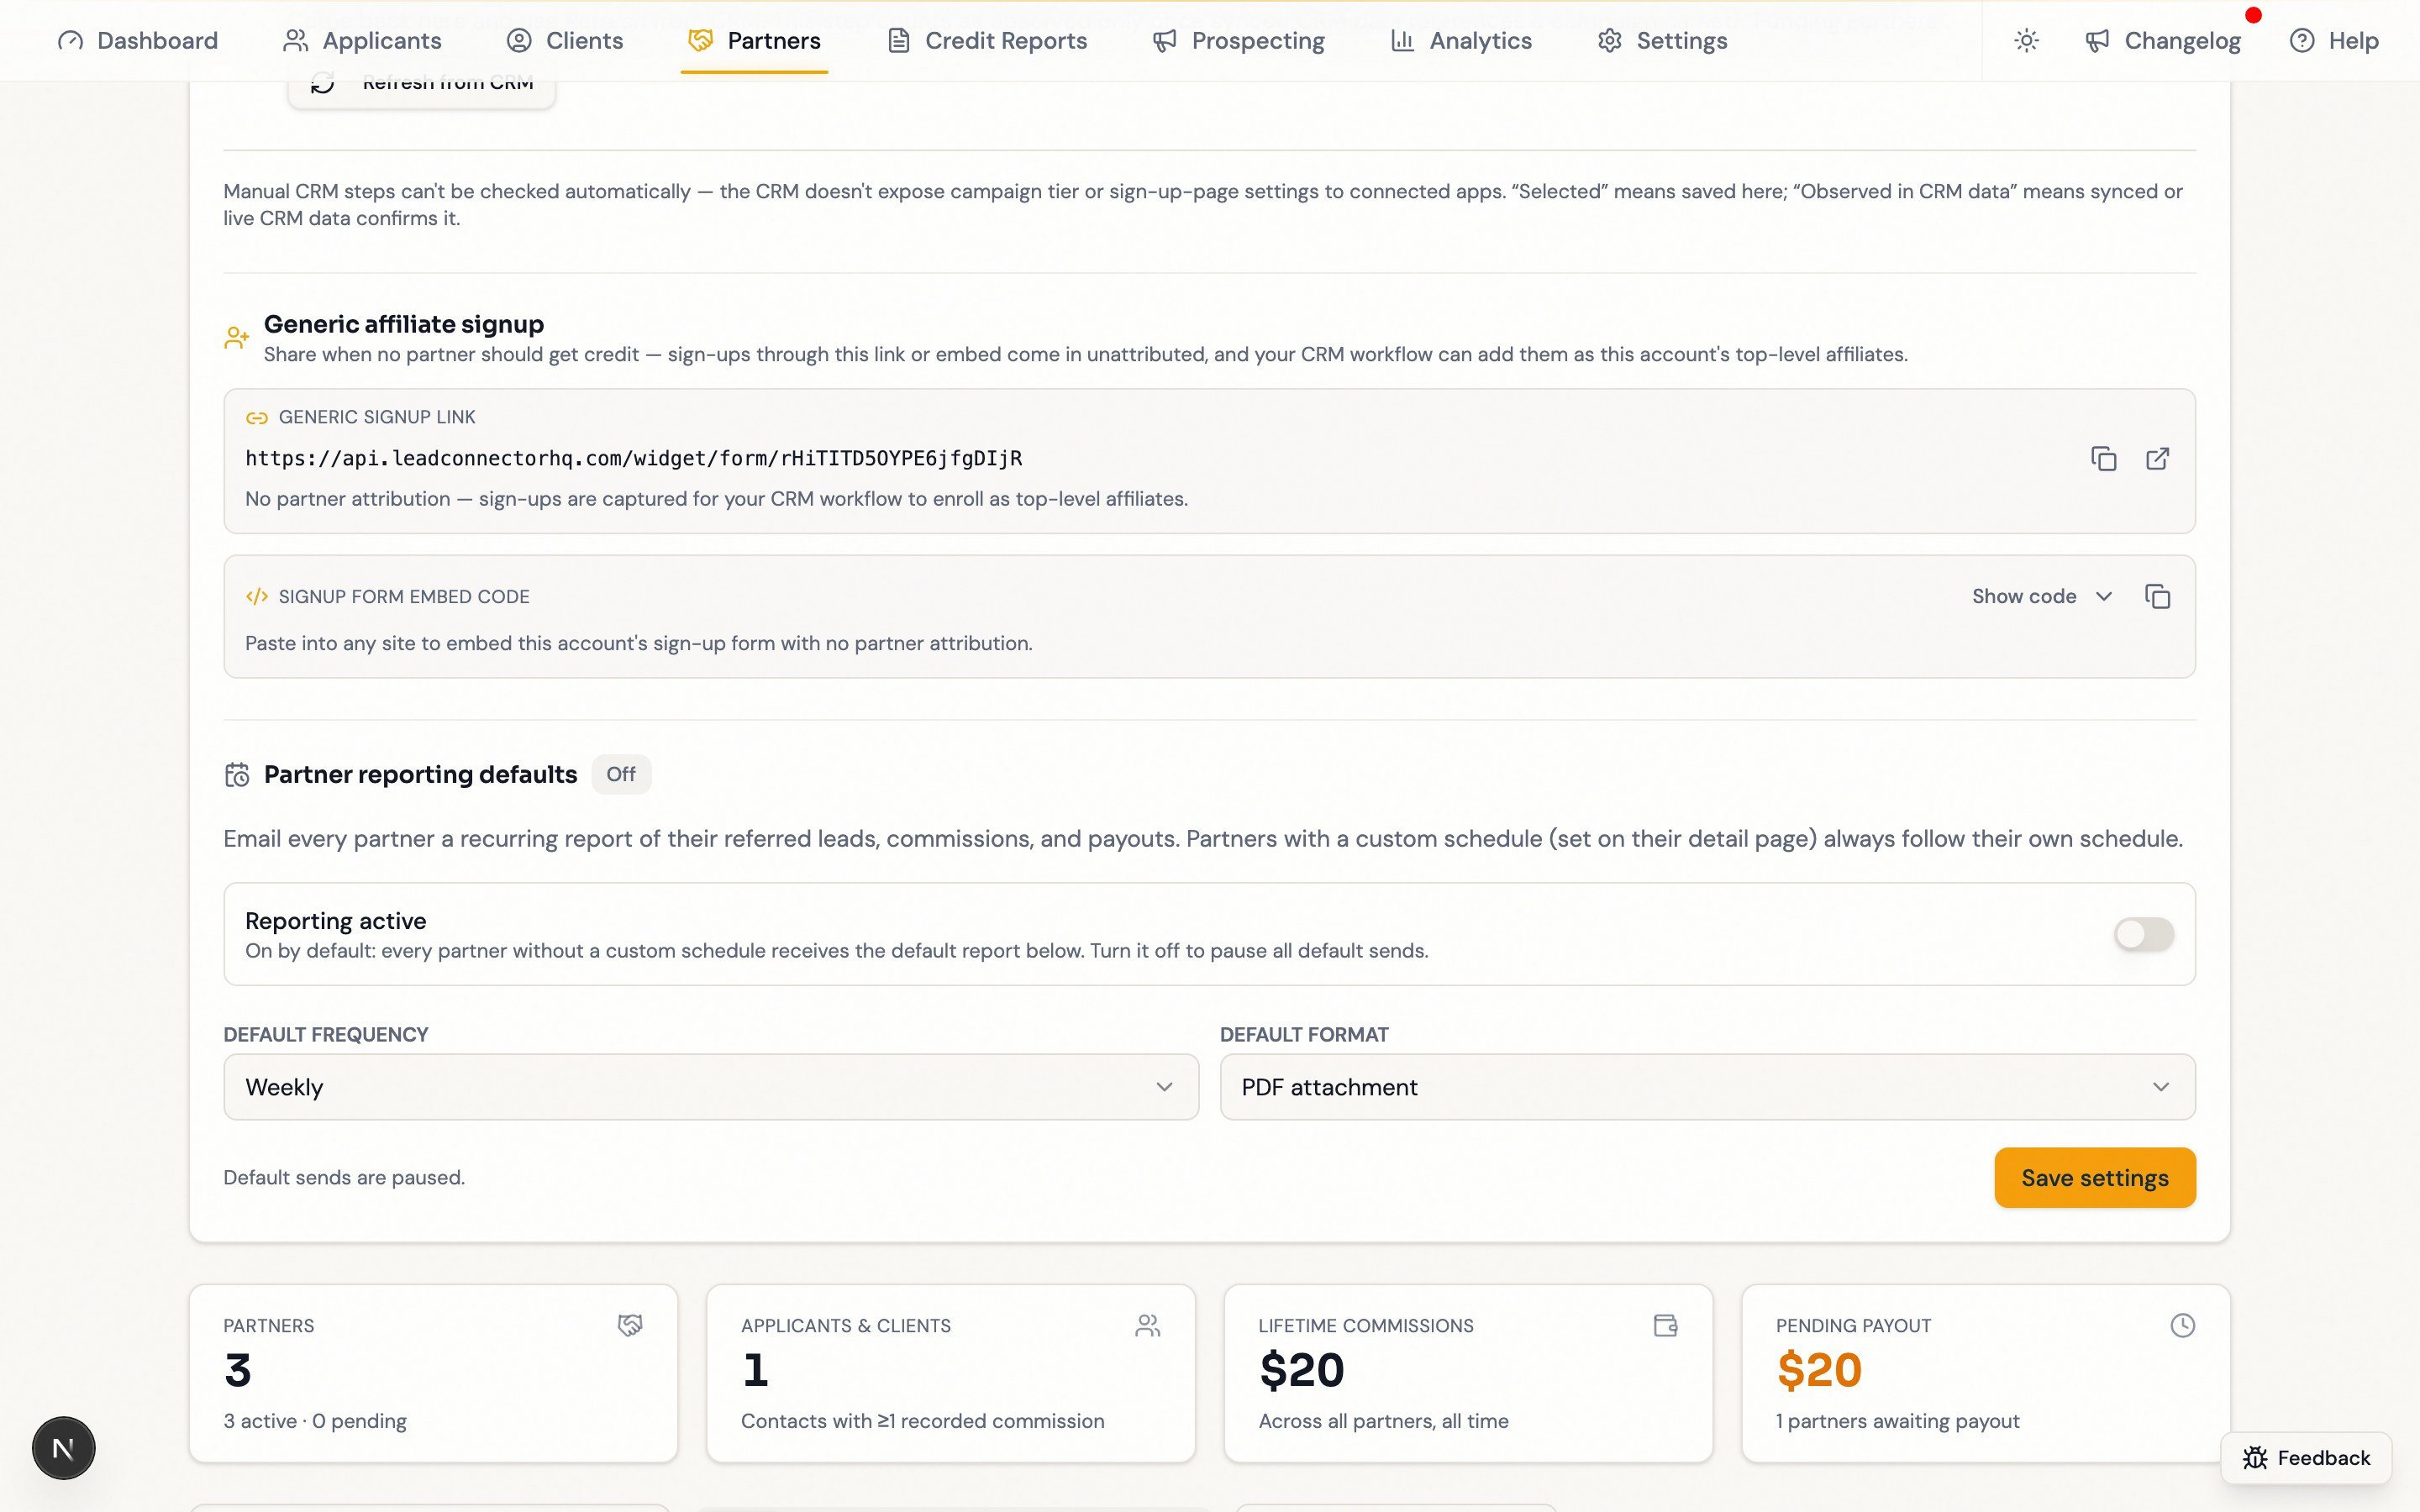Toggle the light/dark theme sun icon
Image resolution: width=2420 pixels, height=1512 pixels.
[2027, 40]
